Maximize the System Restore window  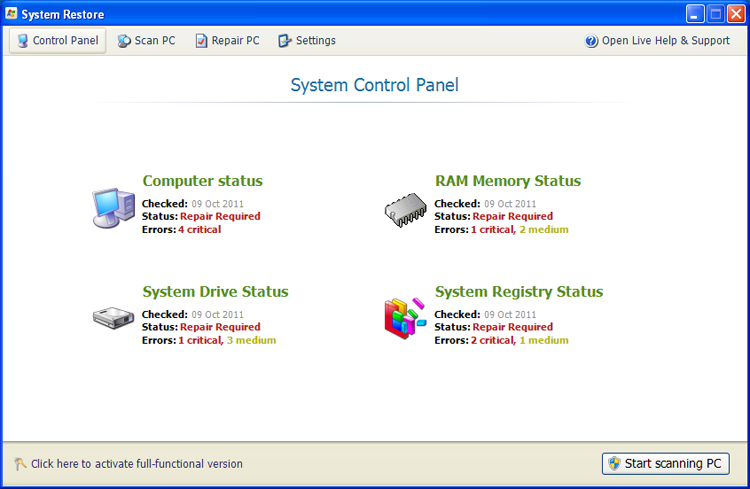[716, 14]
